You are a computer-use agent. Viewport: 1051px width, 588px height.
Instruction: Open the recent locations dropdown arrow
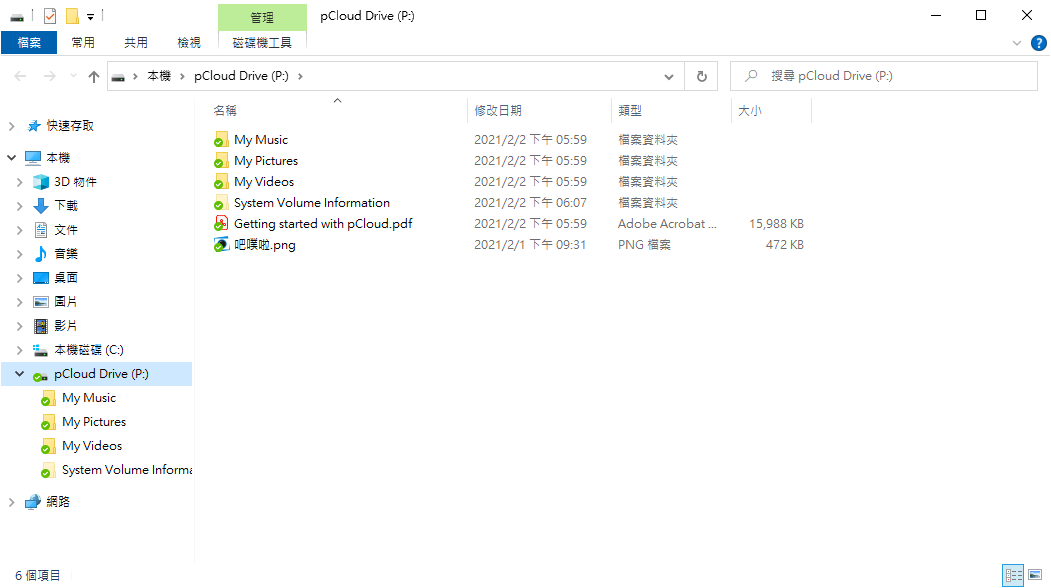click(73, 76)
